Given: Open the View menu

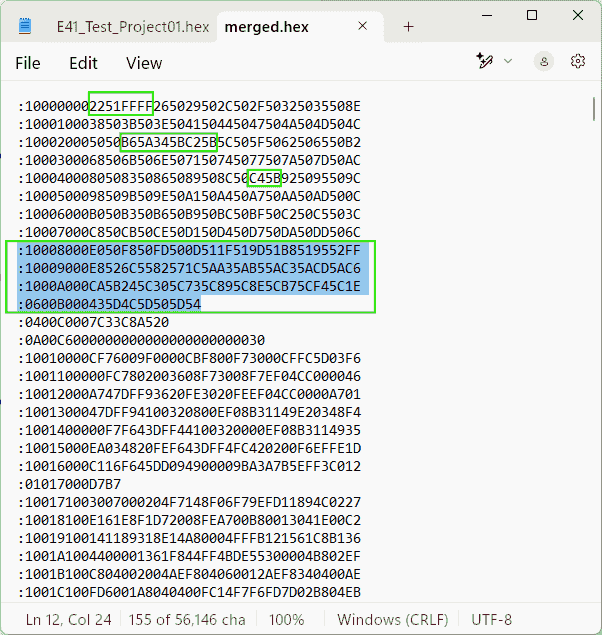Looking at the screenshot, I should (x=144, y=63).
